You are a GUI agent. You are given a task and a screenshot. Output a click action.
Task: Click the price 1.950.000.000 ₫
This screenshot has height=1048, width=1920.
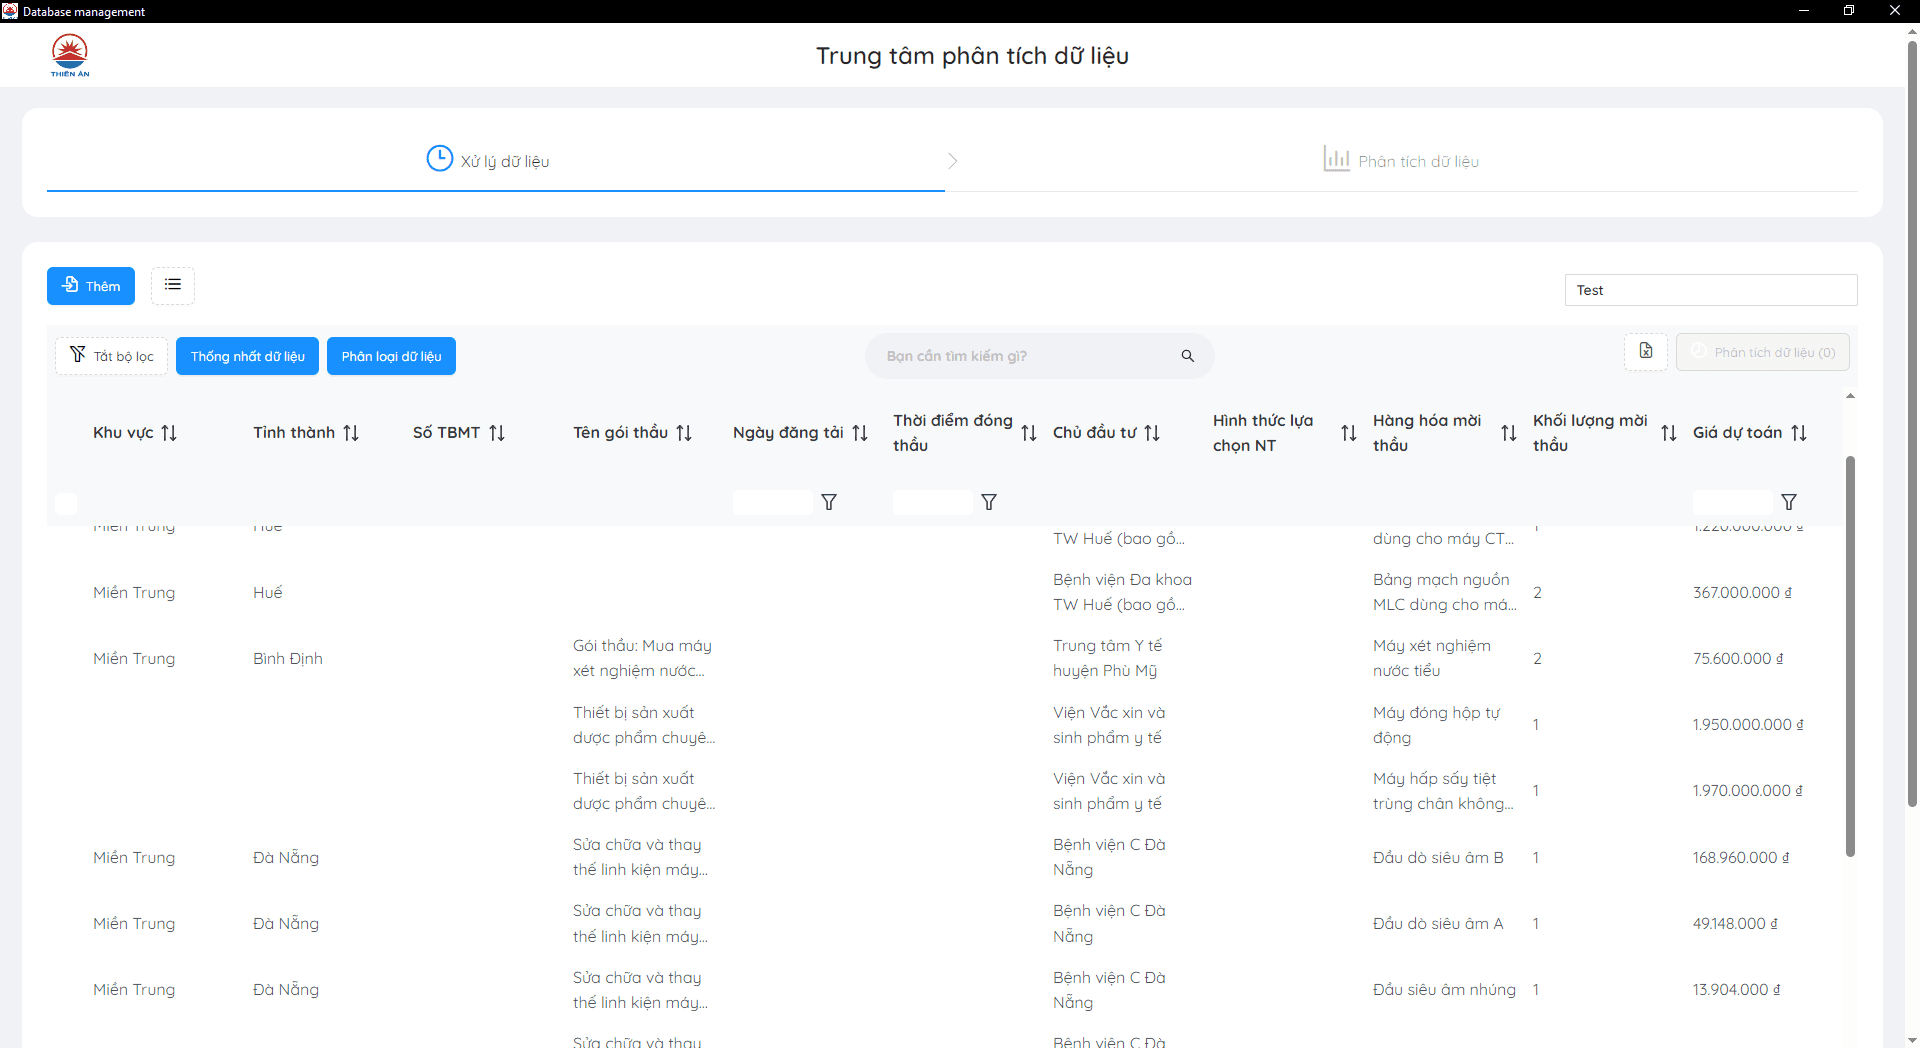click(x=1748, y=724)
